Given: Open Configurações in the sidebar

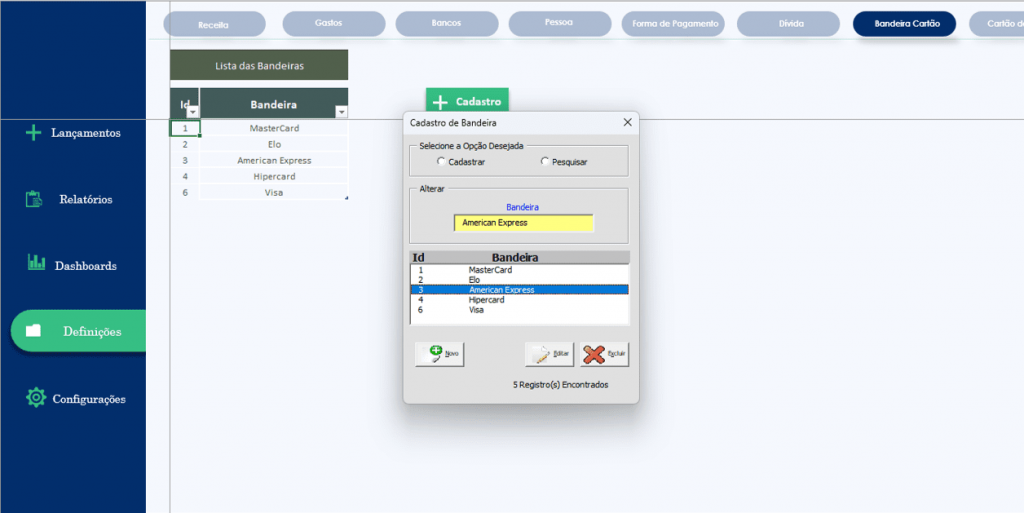Looking at the screenshot, I should [89, 399].
